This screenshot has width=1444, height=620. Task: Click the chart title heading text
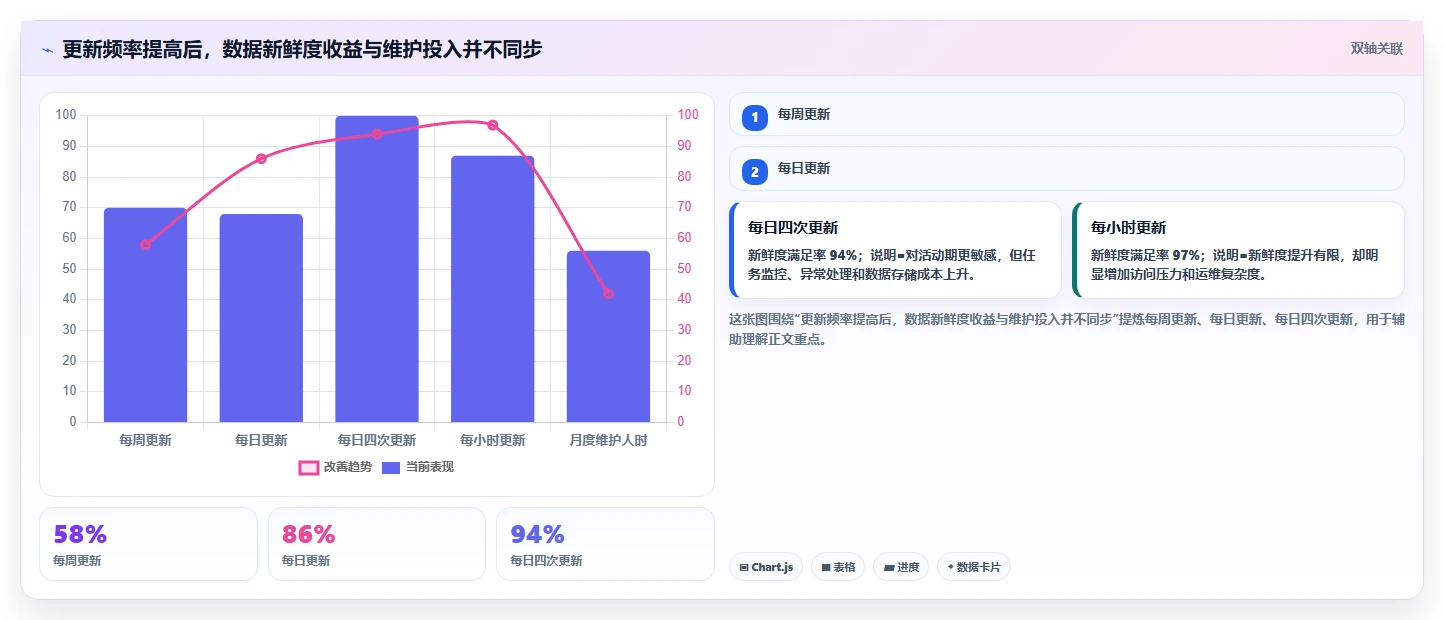click(302, 49)
